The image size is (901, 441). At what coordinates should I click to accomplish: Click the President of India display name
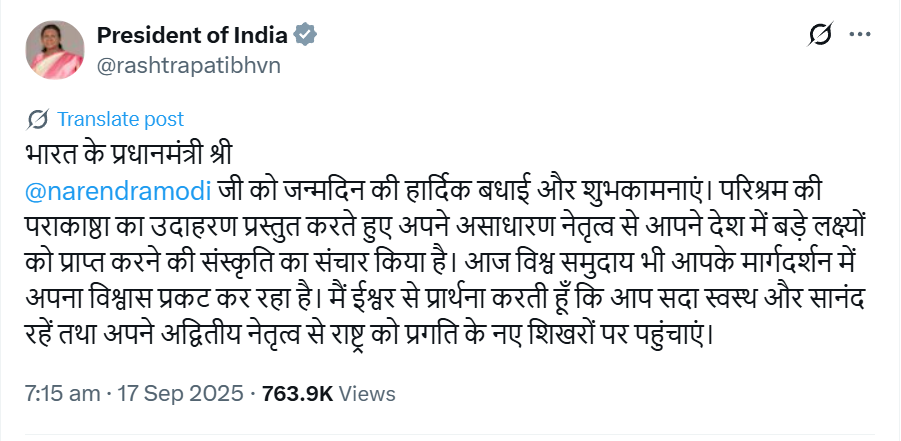(192, 35)
